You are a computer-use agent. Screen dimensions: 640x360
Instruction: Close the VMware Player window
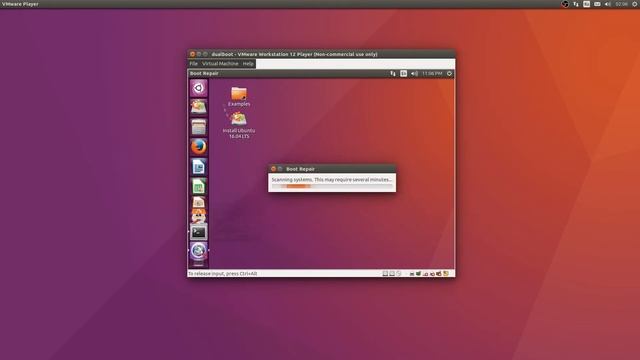[x=192, y=54]
